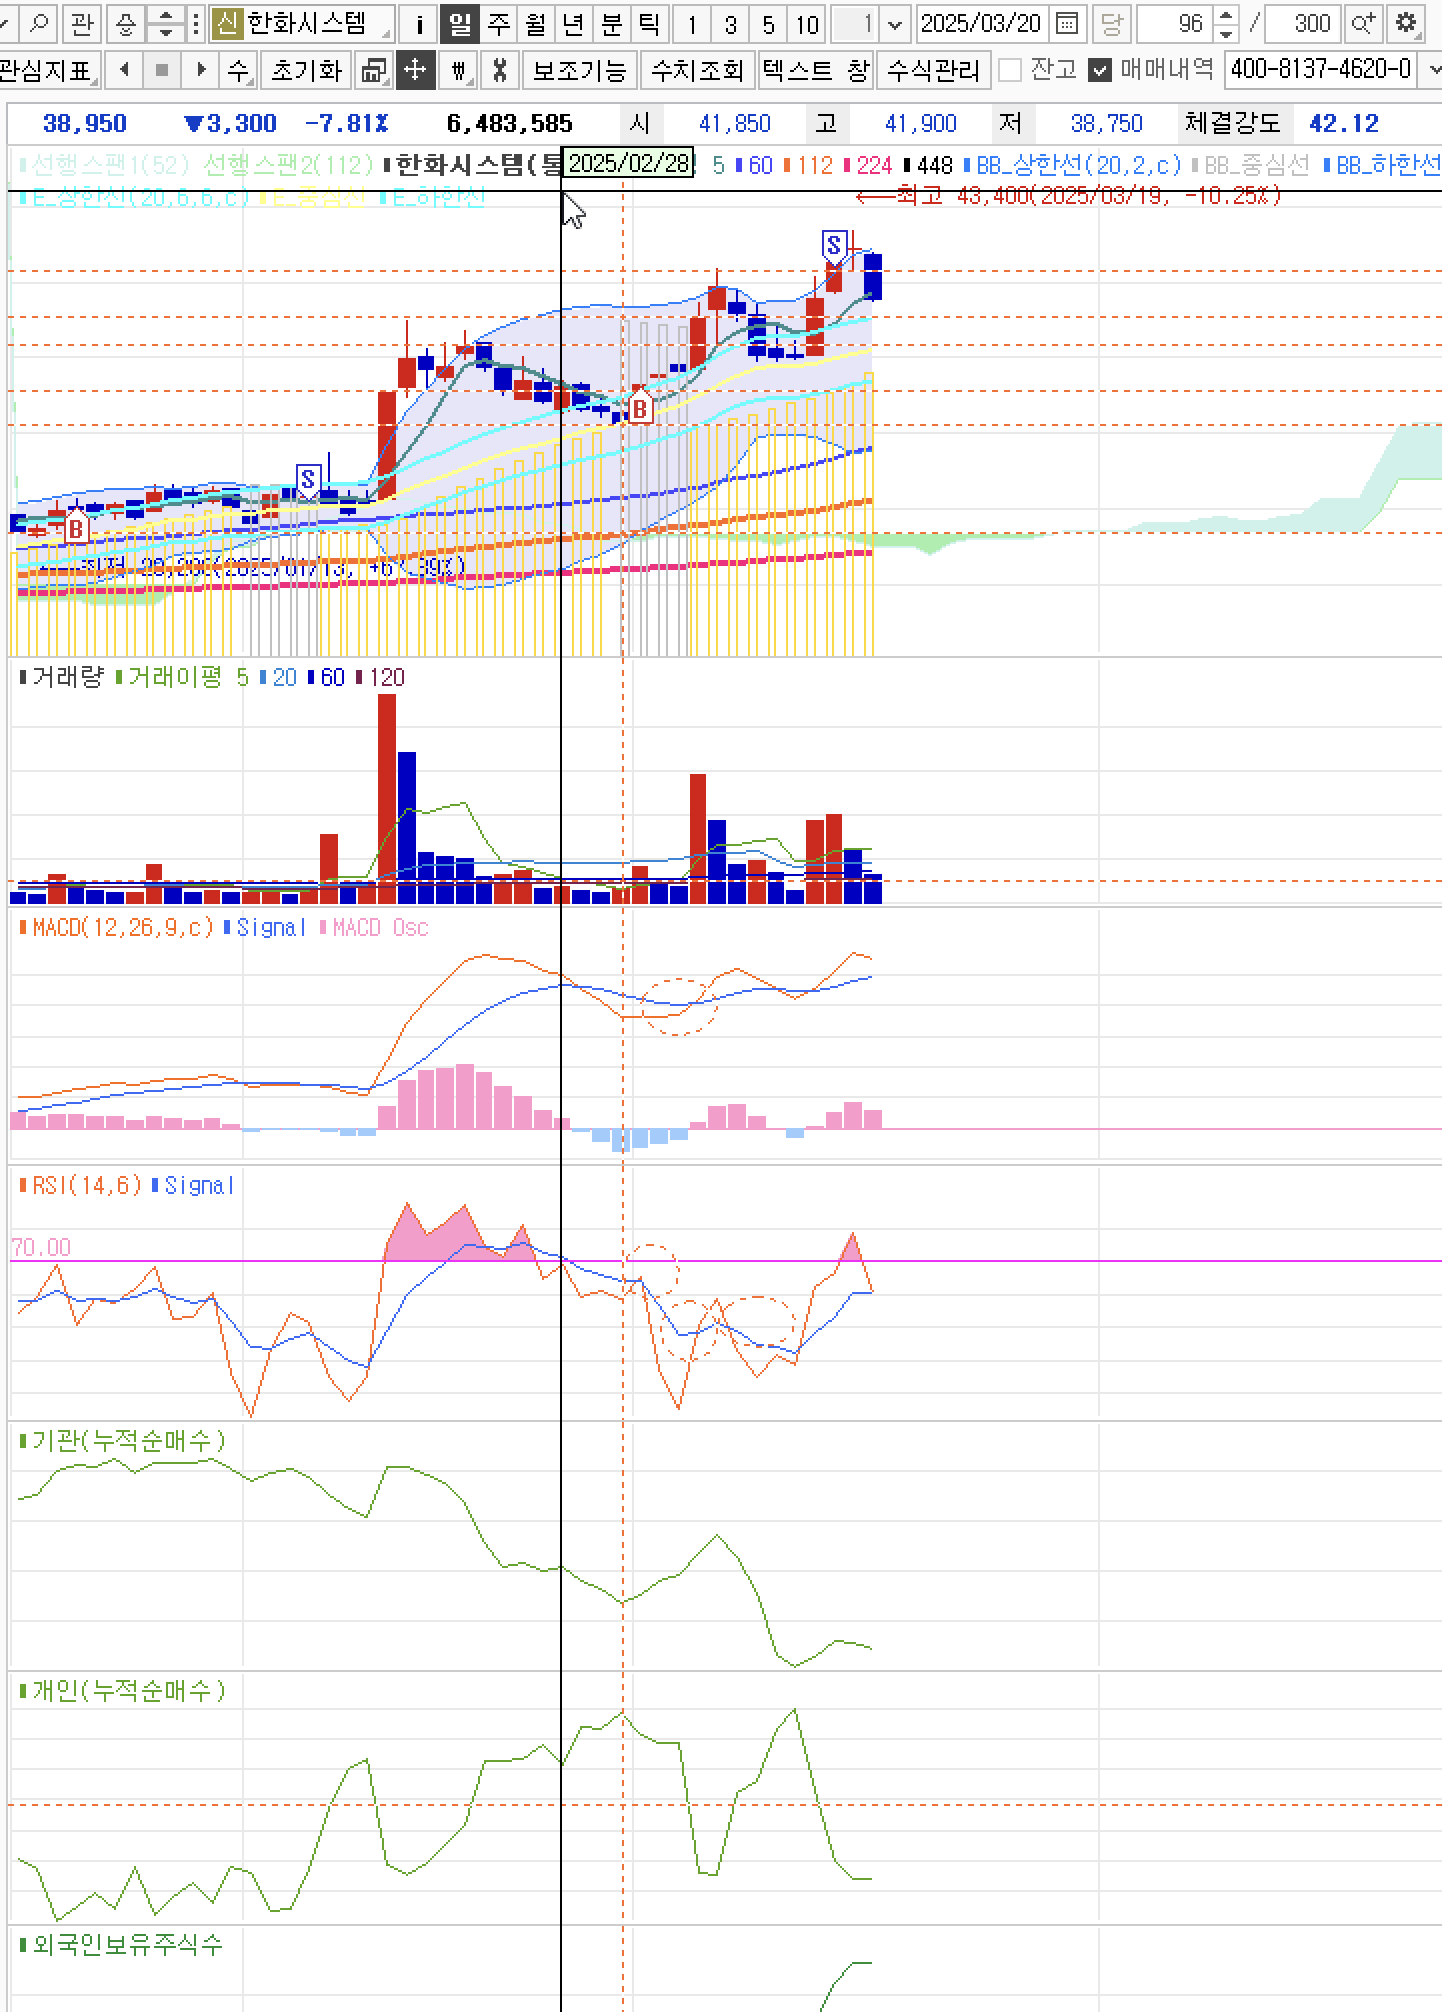Open the calendar date picker icon
This screenshot has width=1442, height=2012.
point(1067,23)
